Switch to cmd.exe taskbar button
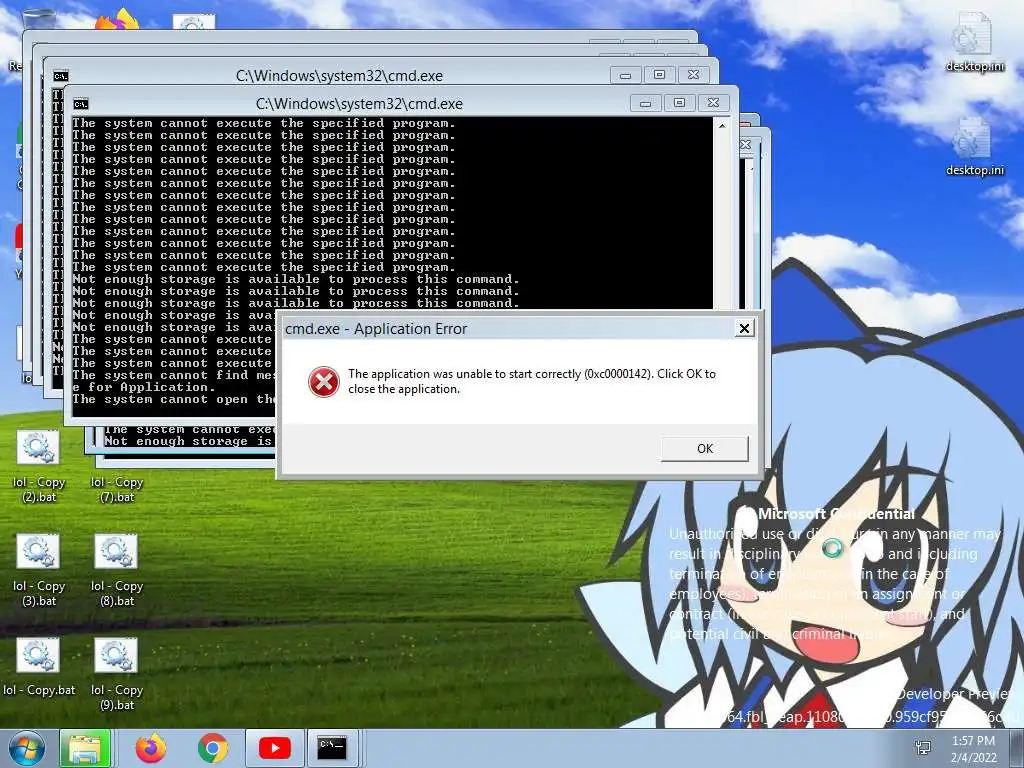1024x768 pixels. pos(332,748)
